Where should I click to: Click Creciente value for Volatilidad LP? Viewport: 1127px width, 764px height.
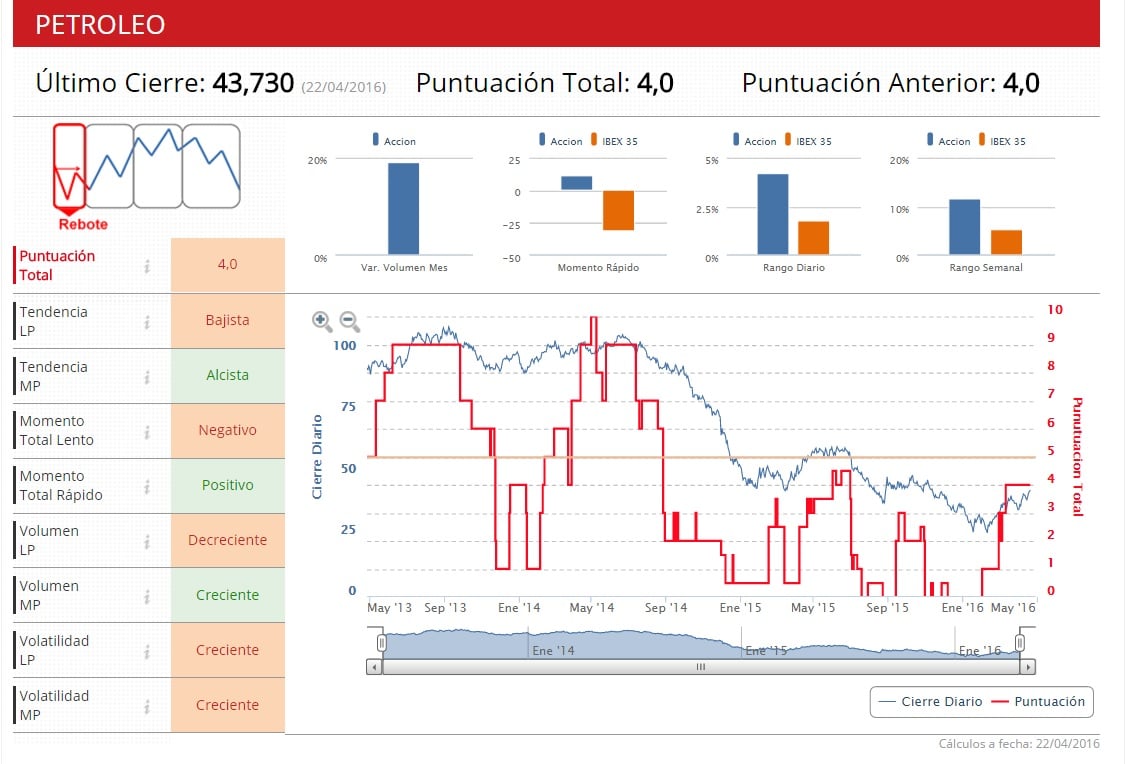[x=228, y=650]
